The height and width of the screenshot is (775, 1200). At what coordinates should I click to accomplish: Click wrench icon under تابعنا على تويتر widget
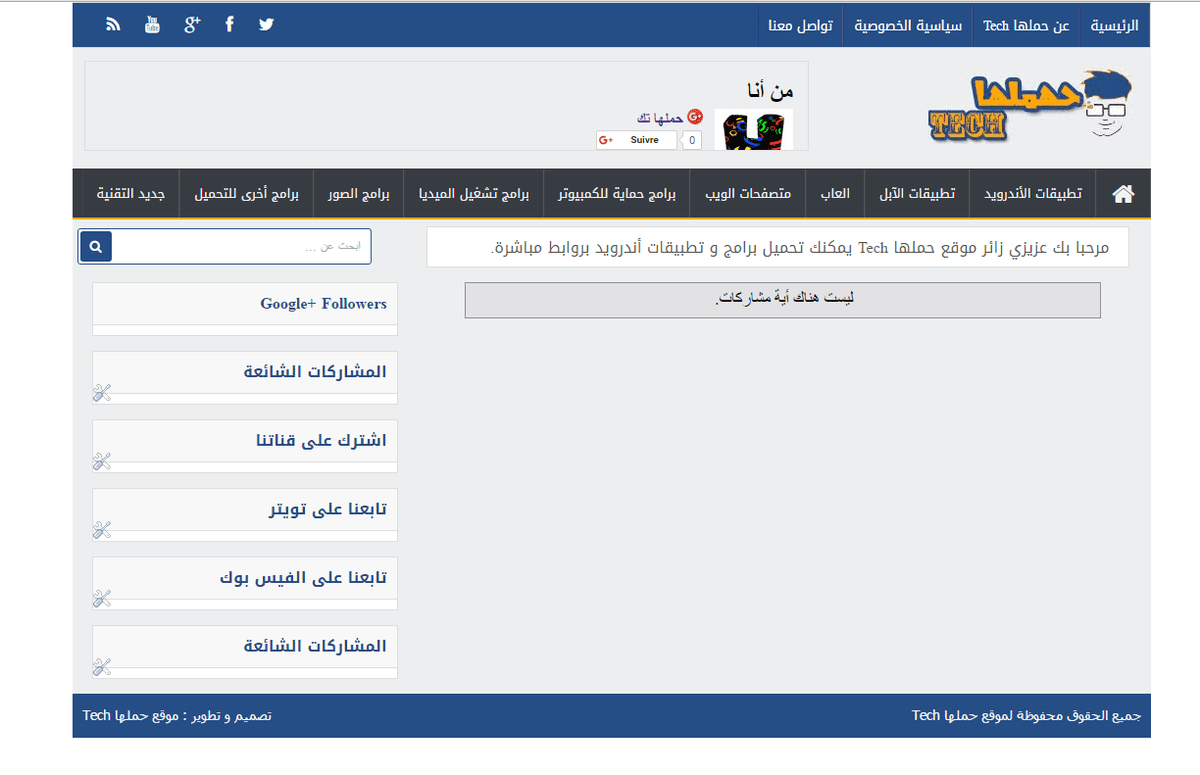[101, 529]
